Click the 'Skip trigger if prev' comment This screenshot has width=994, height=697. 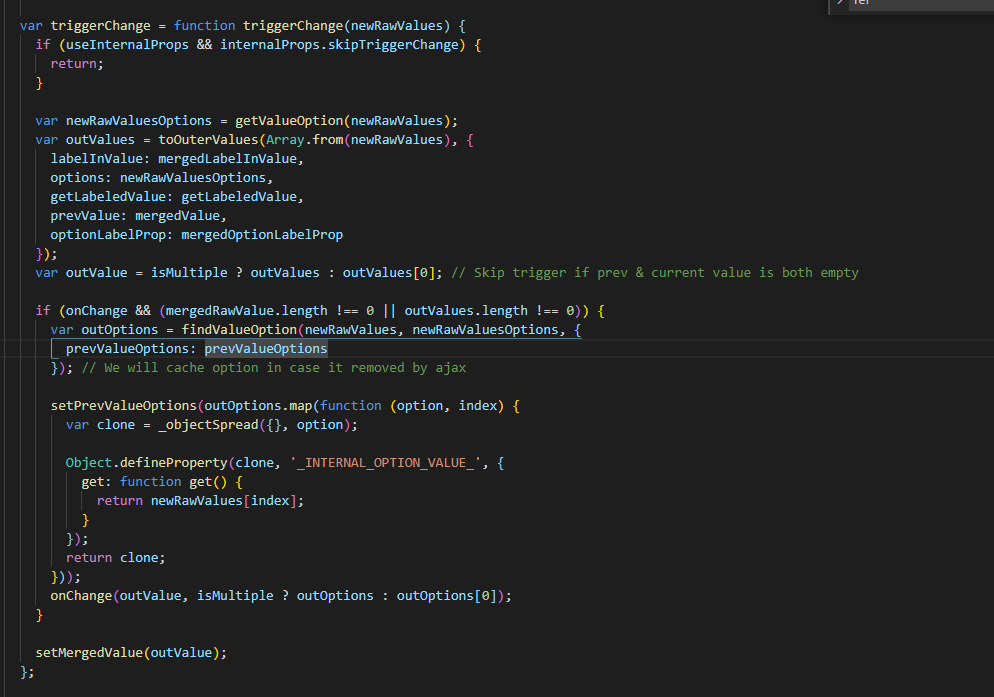tap(655, 273)
